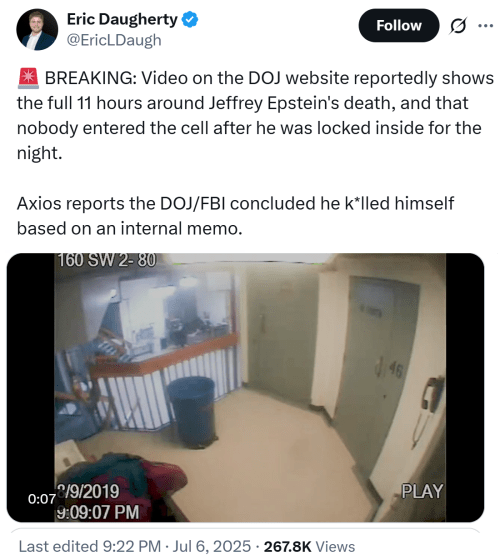Click the 0:07 video duration label
Viewport: 500px width, 560px height.
(42, 499)
